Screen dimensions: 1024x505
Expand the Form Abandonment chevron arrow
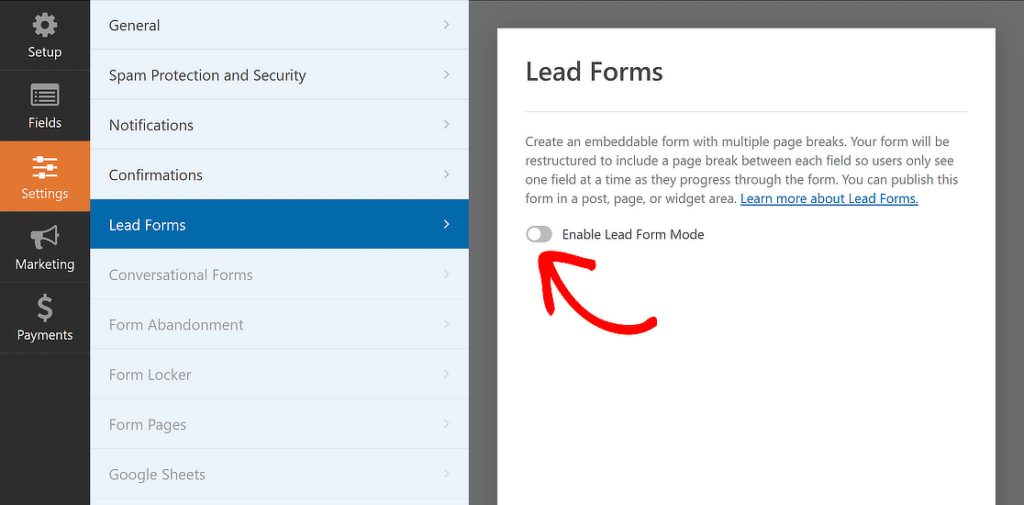pos(446,325)
